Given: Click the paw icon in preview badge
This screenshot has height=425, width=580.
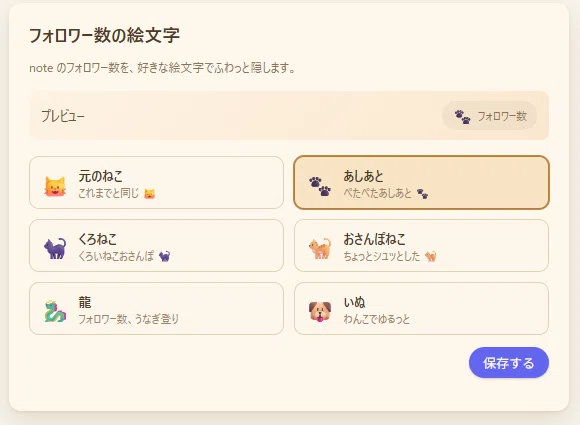Looking at the screenshot, I should point(462,117).
